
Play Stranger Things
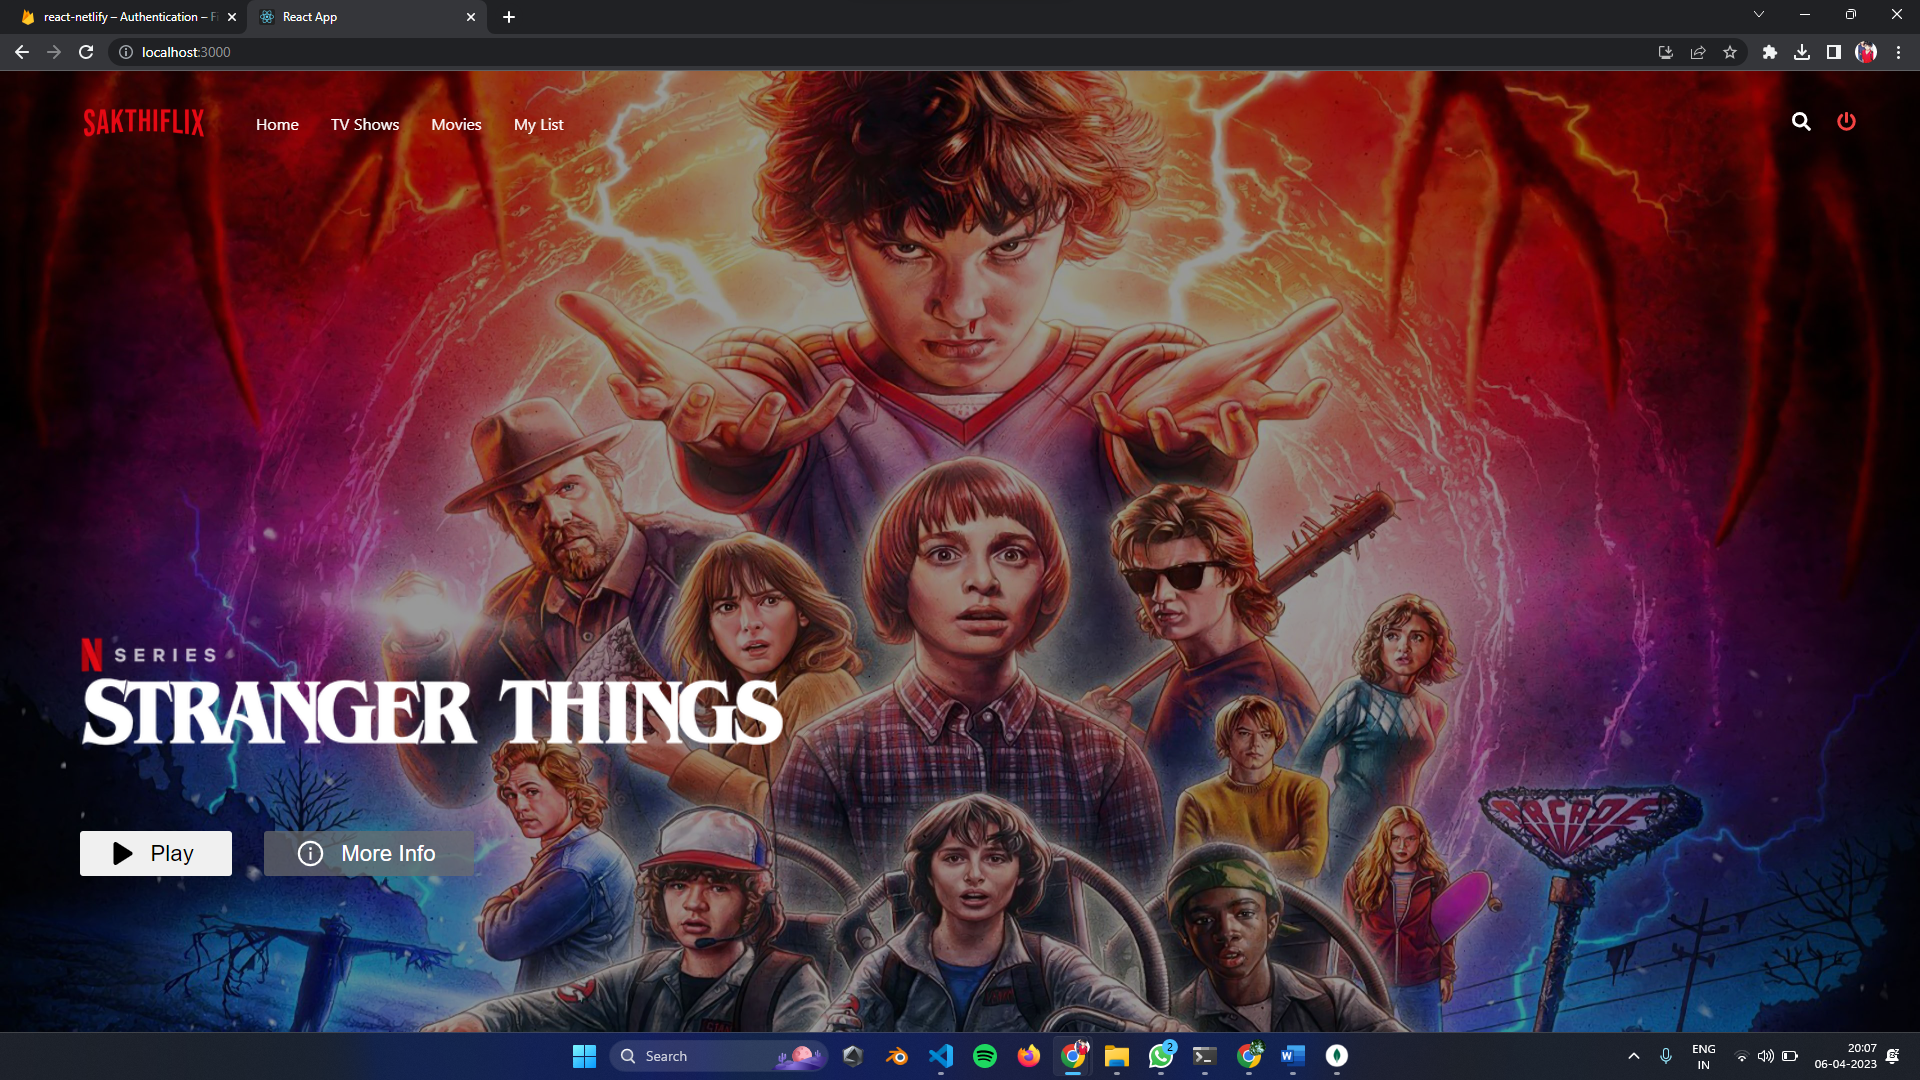pos(155,853)
